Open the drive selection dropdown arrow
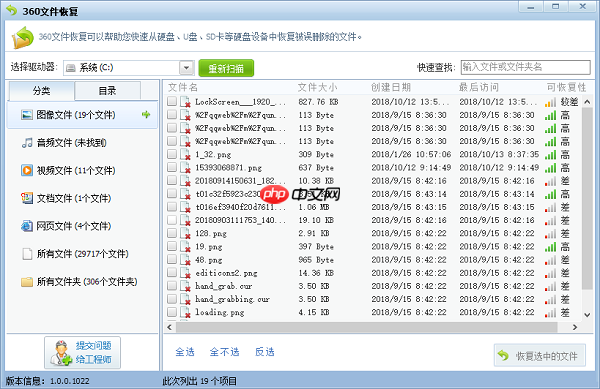 (187, 68)
